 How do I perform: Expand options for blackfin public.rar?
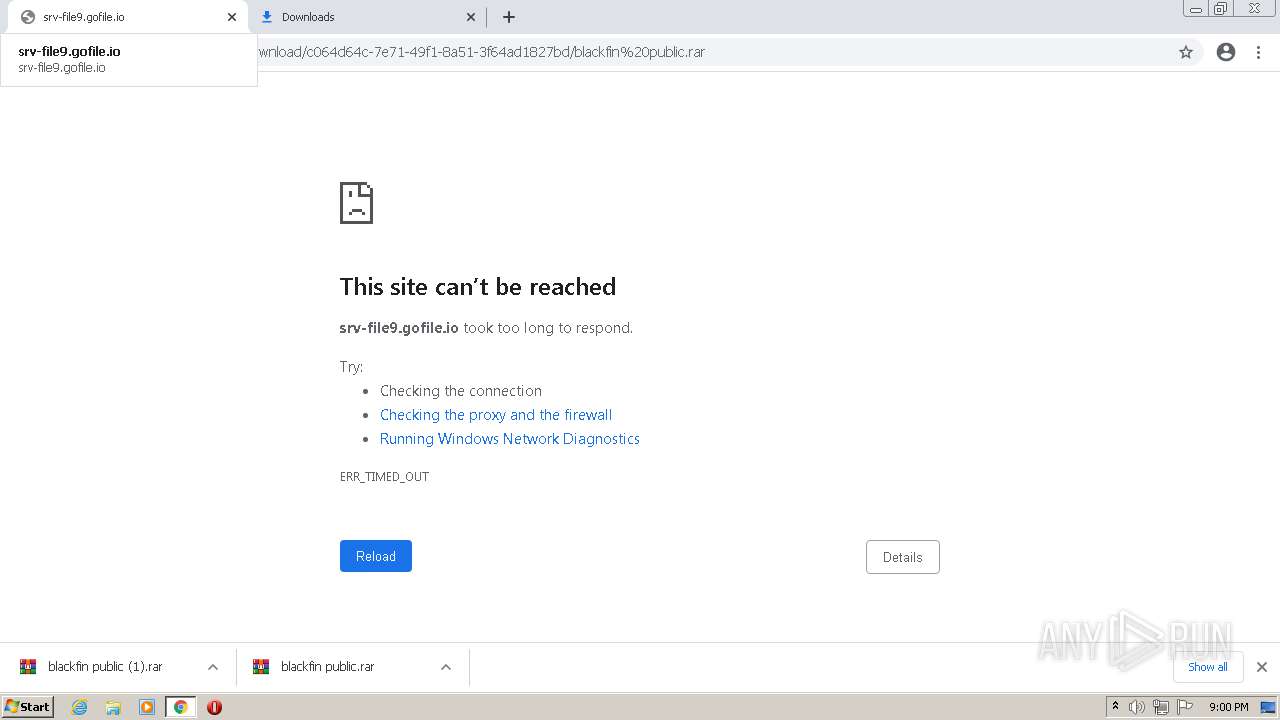coord(446,667)
